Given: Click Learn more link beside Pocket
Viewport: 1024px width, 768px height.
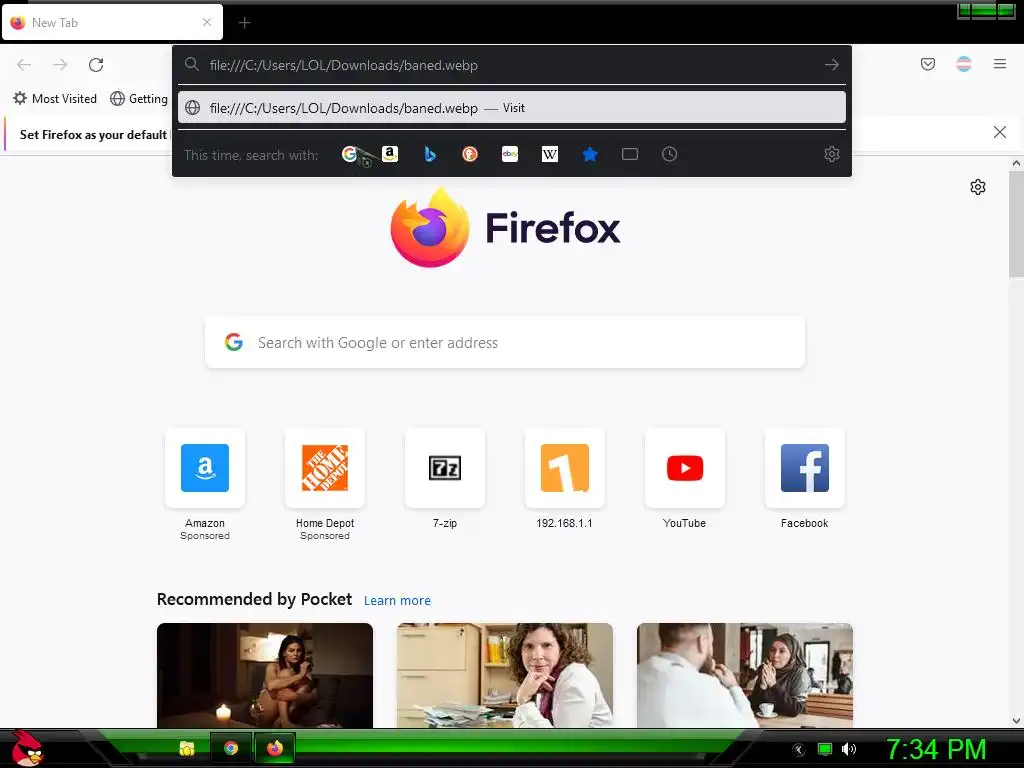Looking at the screenshot, I should tap(397, 601).
